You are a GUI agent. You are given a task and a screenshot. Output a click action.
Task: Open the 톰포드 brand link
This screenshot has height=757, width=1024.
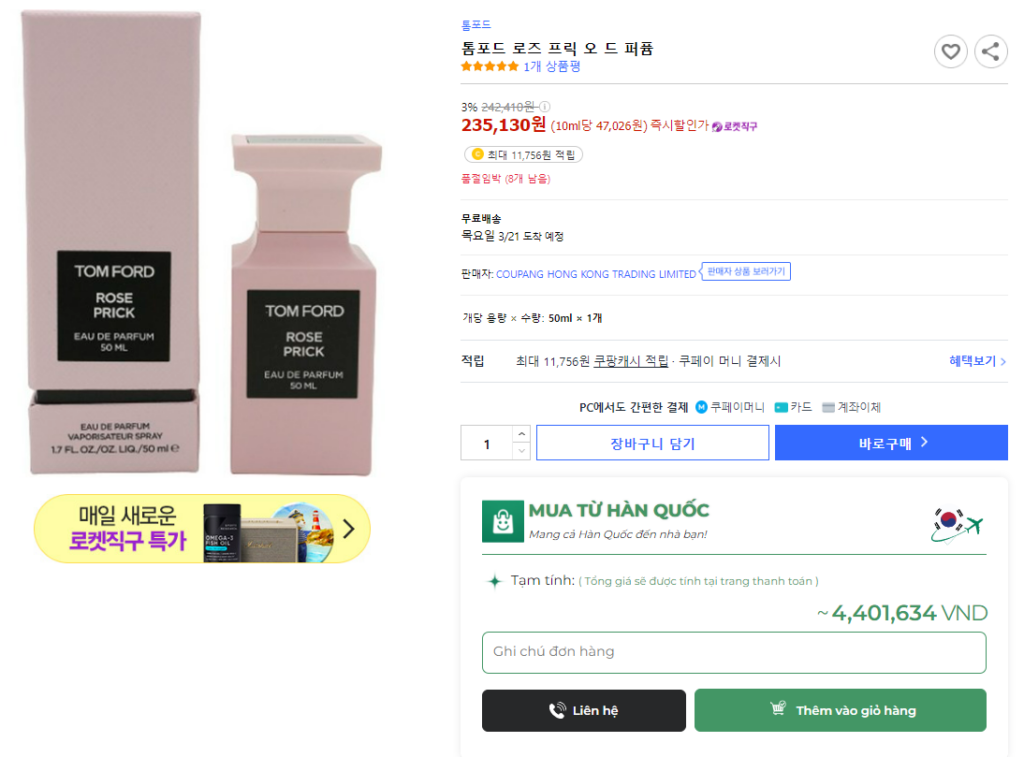pyautogui.click(x=476, y=25)
